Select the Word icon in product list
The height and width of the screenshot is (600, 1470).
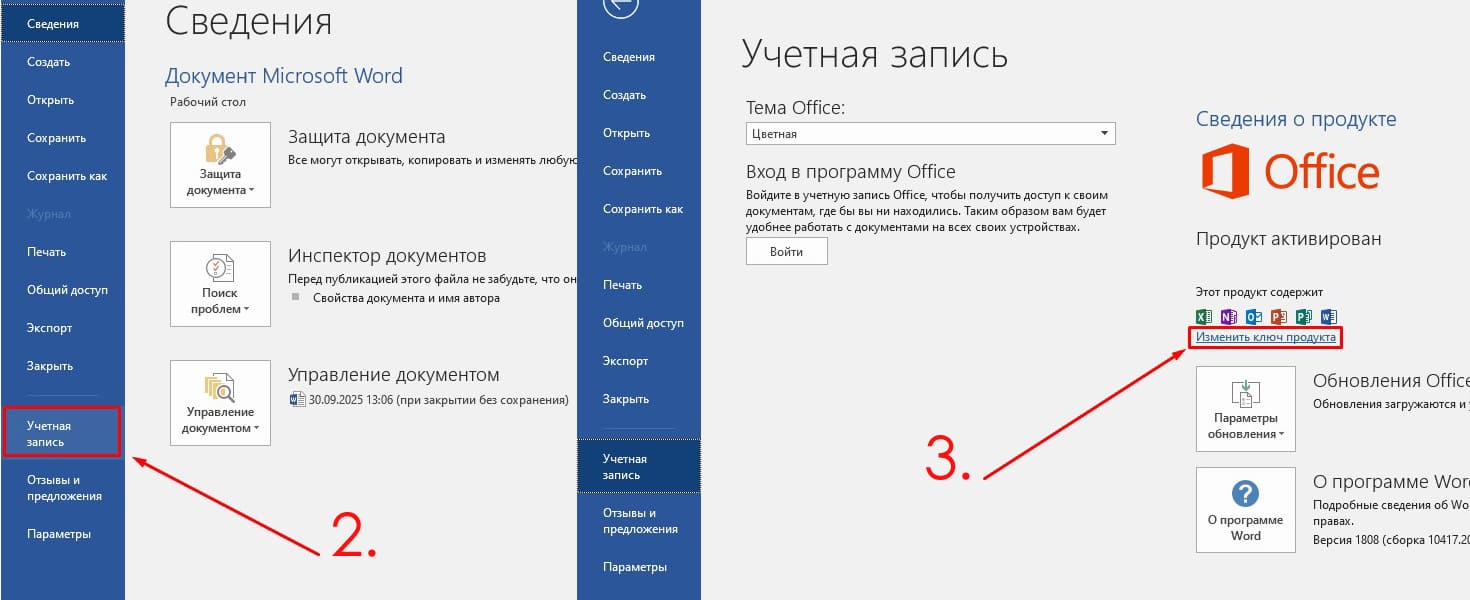pos(1328,316)
